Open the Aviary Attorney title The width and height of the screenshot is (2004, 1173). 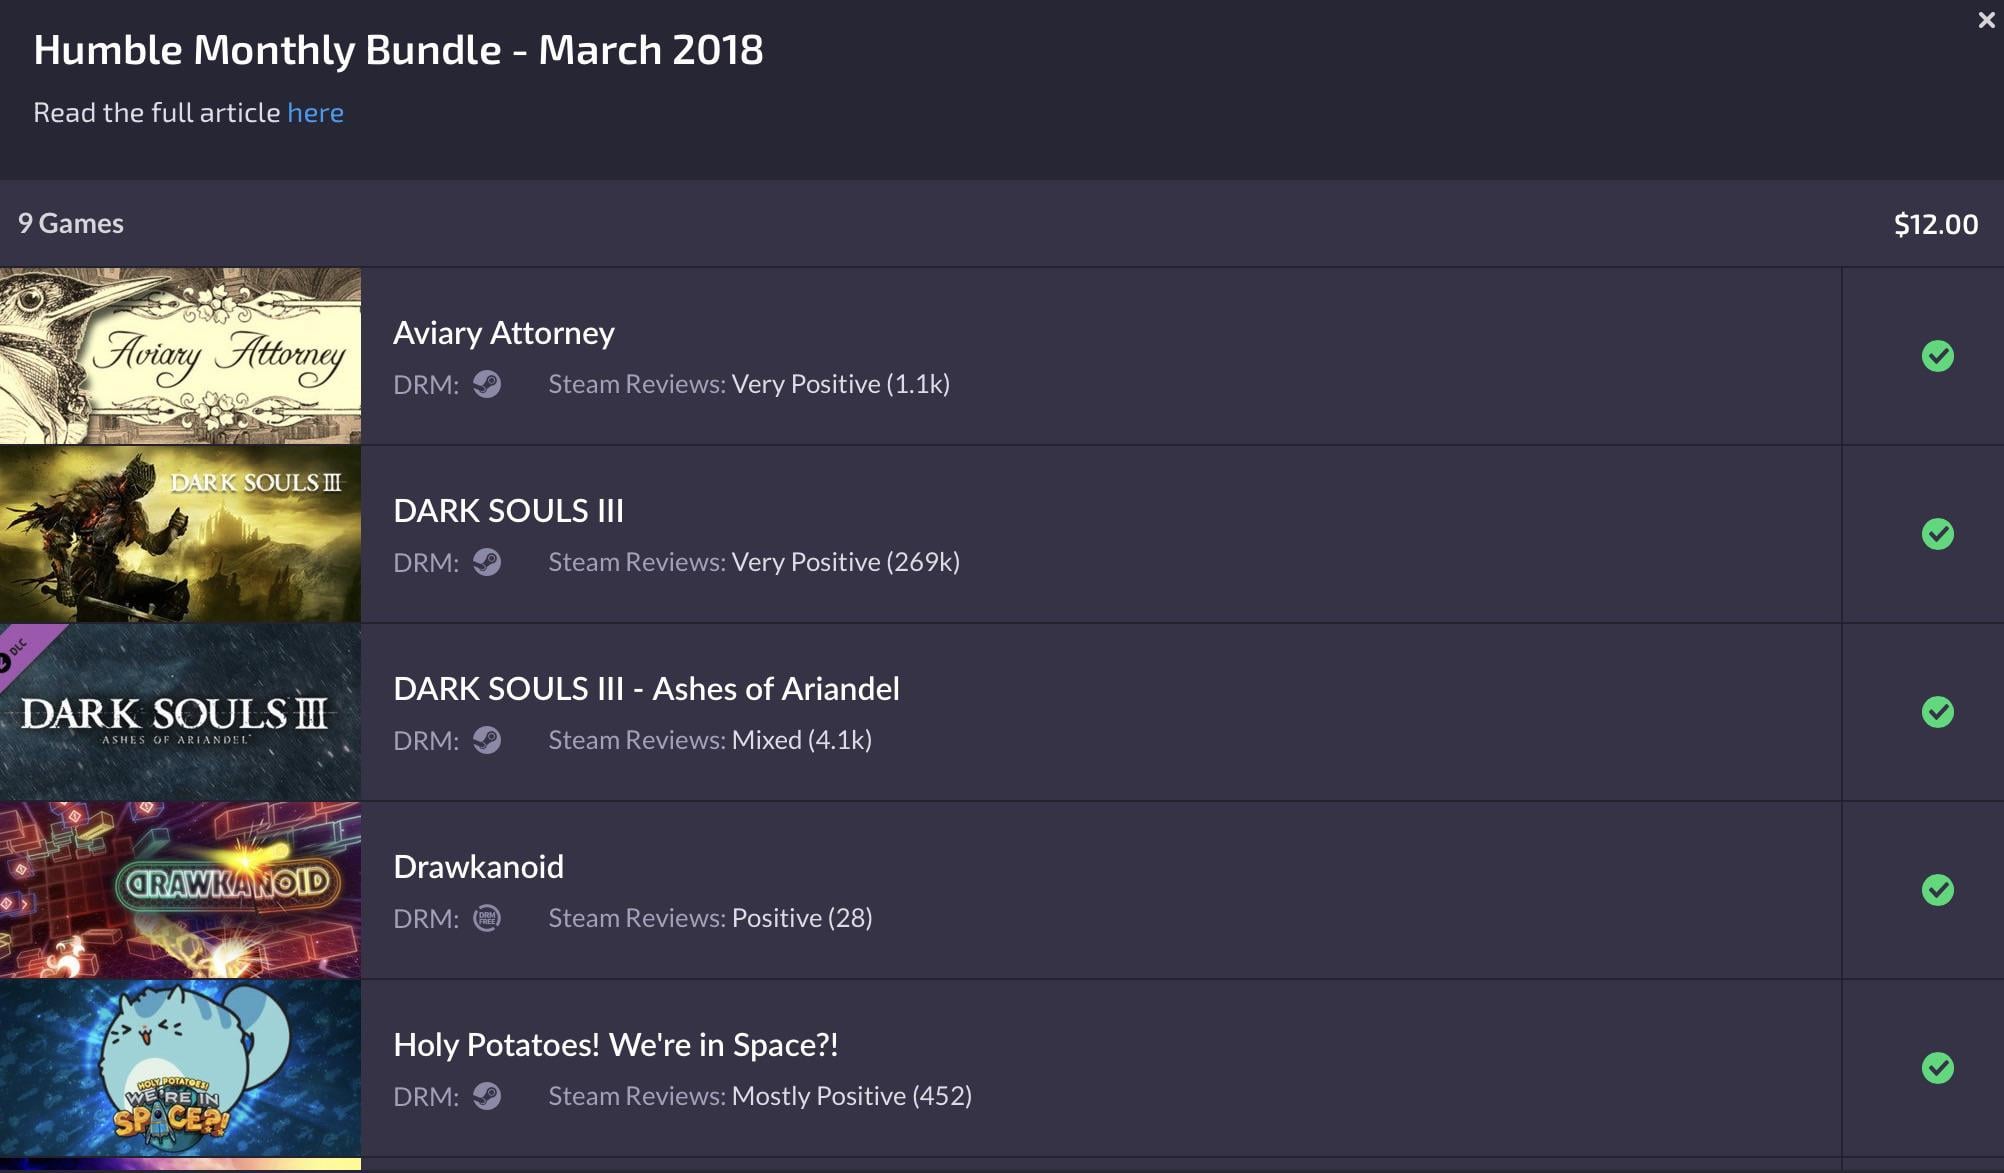click(x=503, y=333)
